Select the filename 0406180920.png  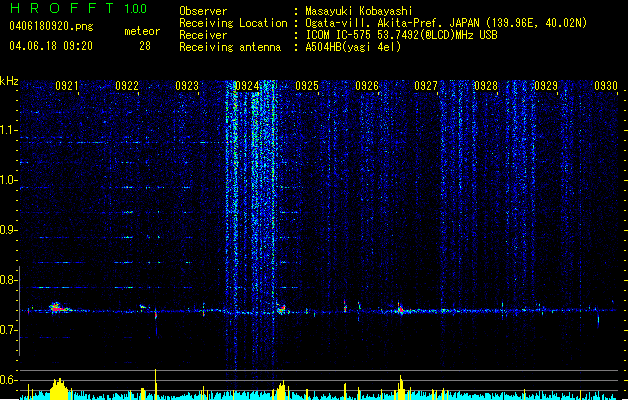click(x=51, y=26)
